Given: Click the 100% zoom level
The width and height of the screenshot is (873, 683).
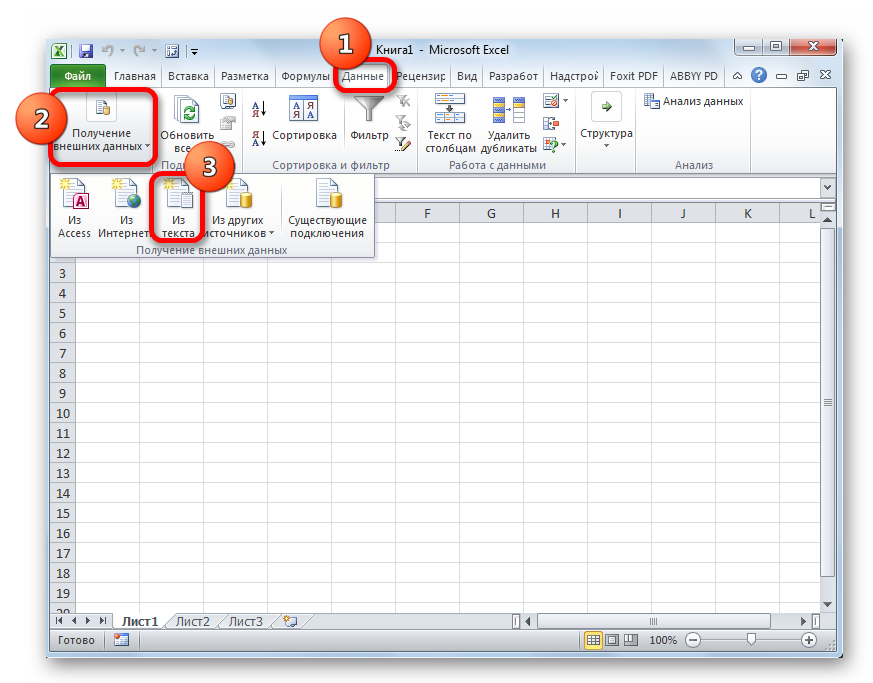Looking at the screenshot, I should [x=663, y=640].
